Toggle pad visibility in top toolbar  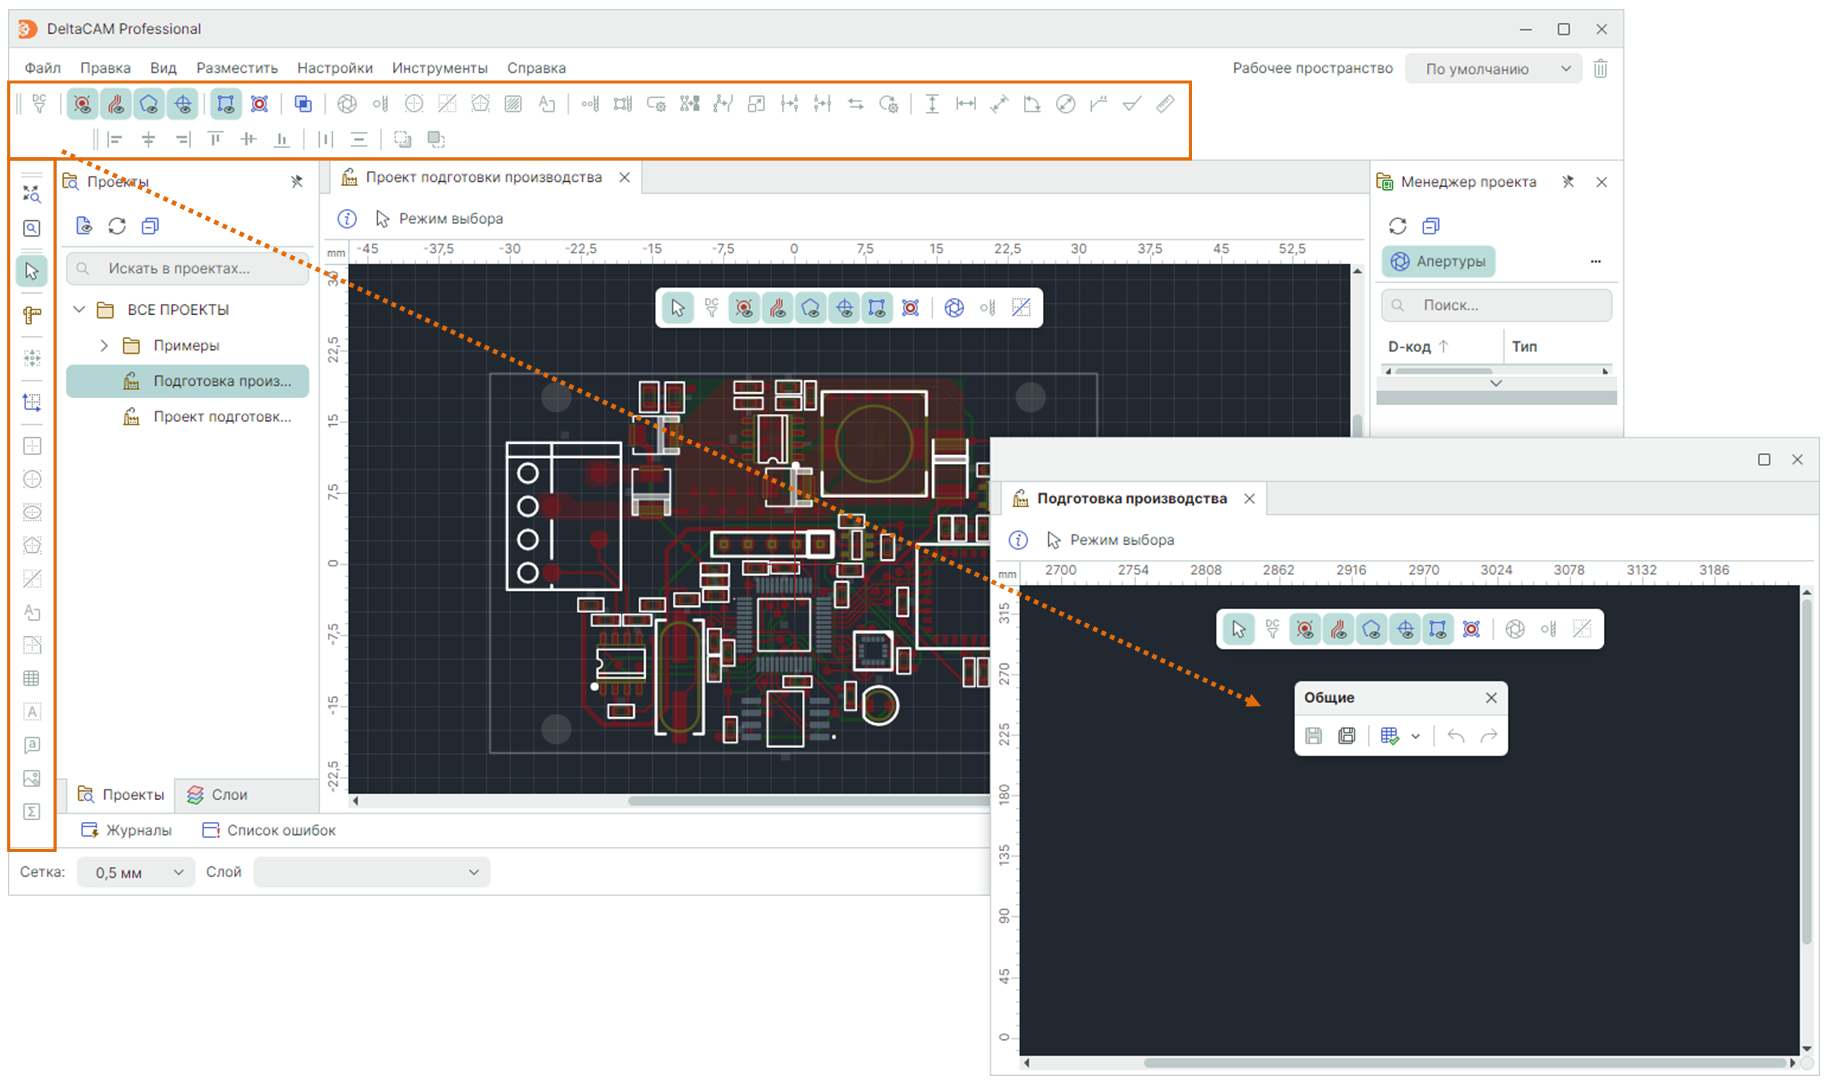tap(83, 104)
